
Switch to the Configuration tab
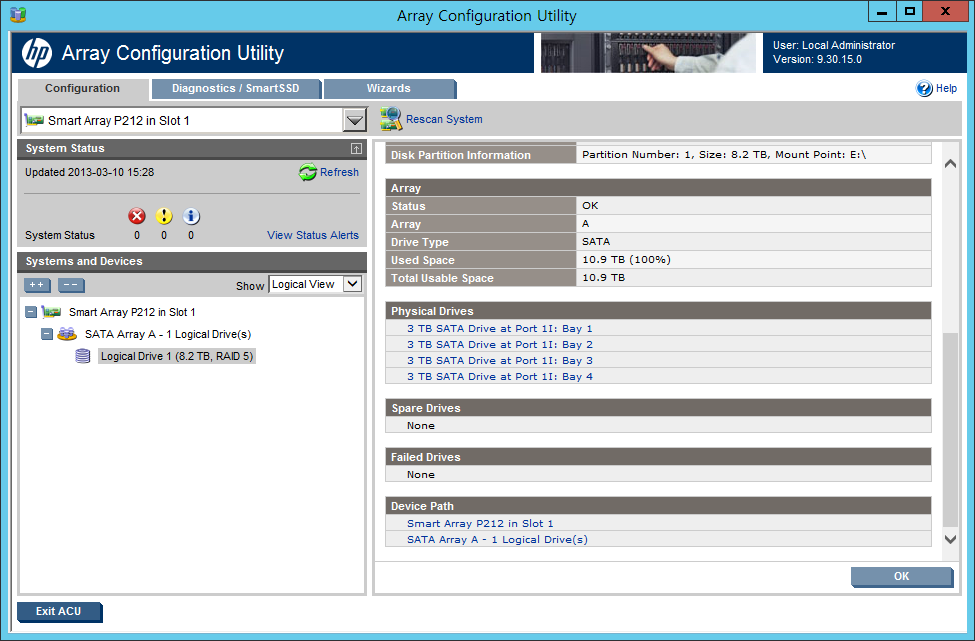(82, 88)
